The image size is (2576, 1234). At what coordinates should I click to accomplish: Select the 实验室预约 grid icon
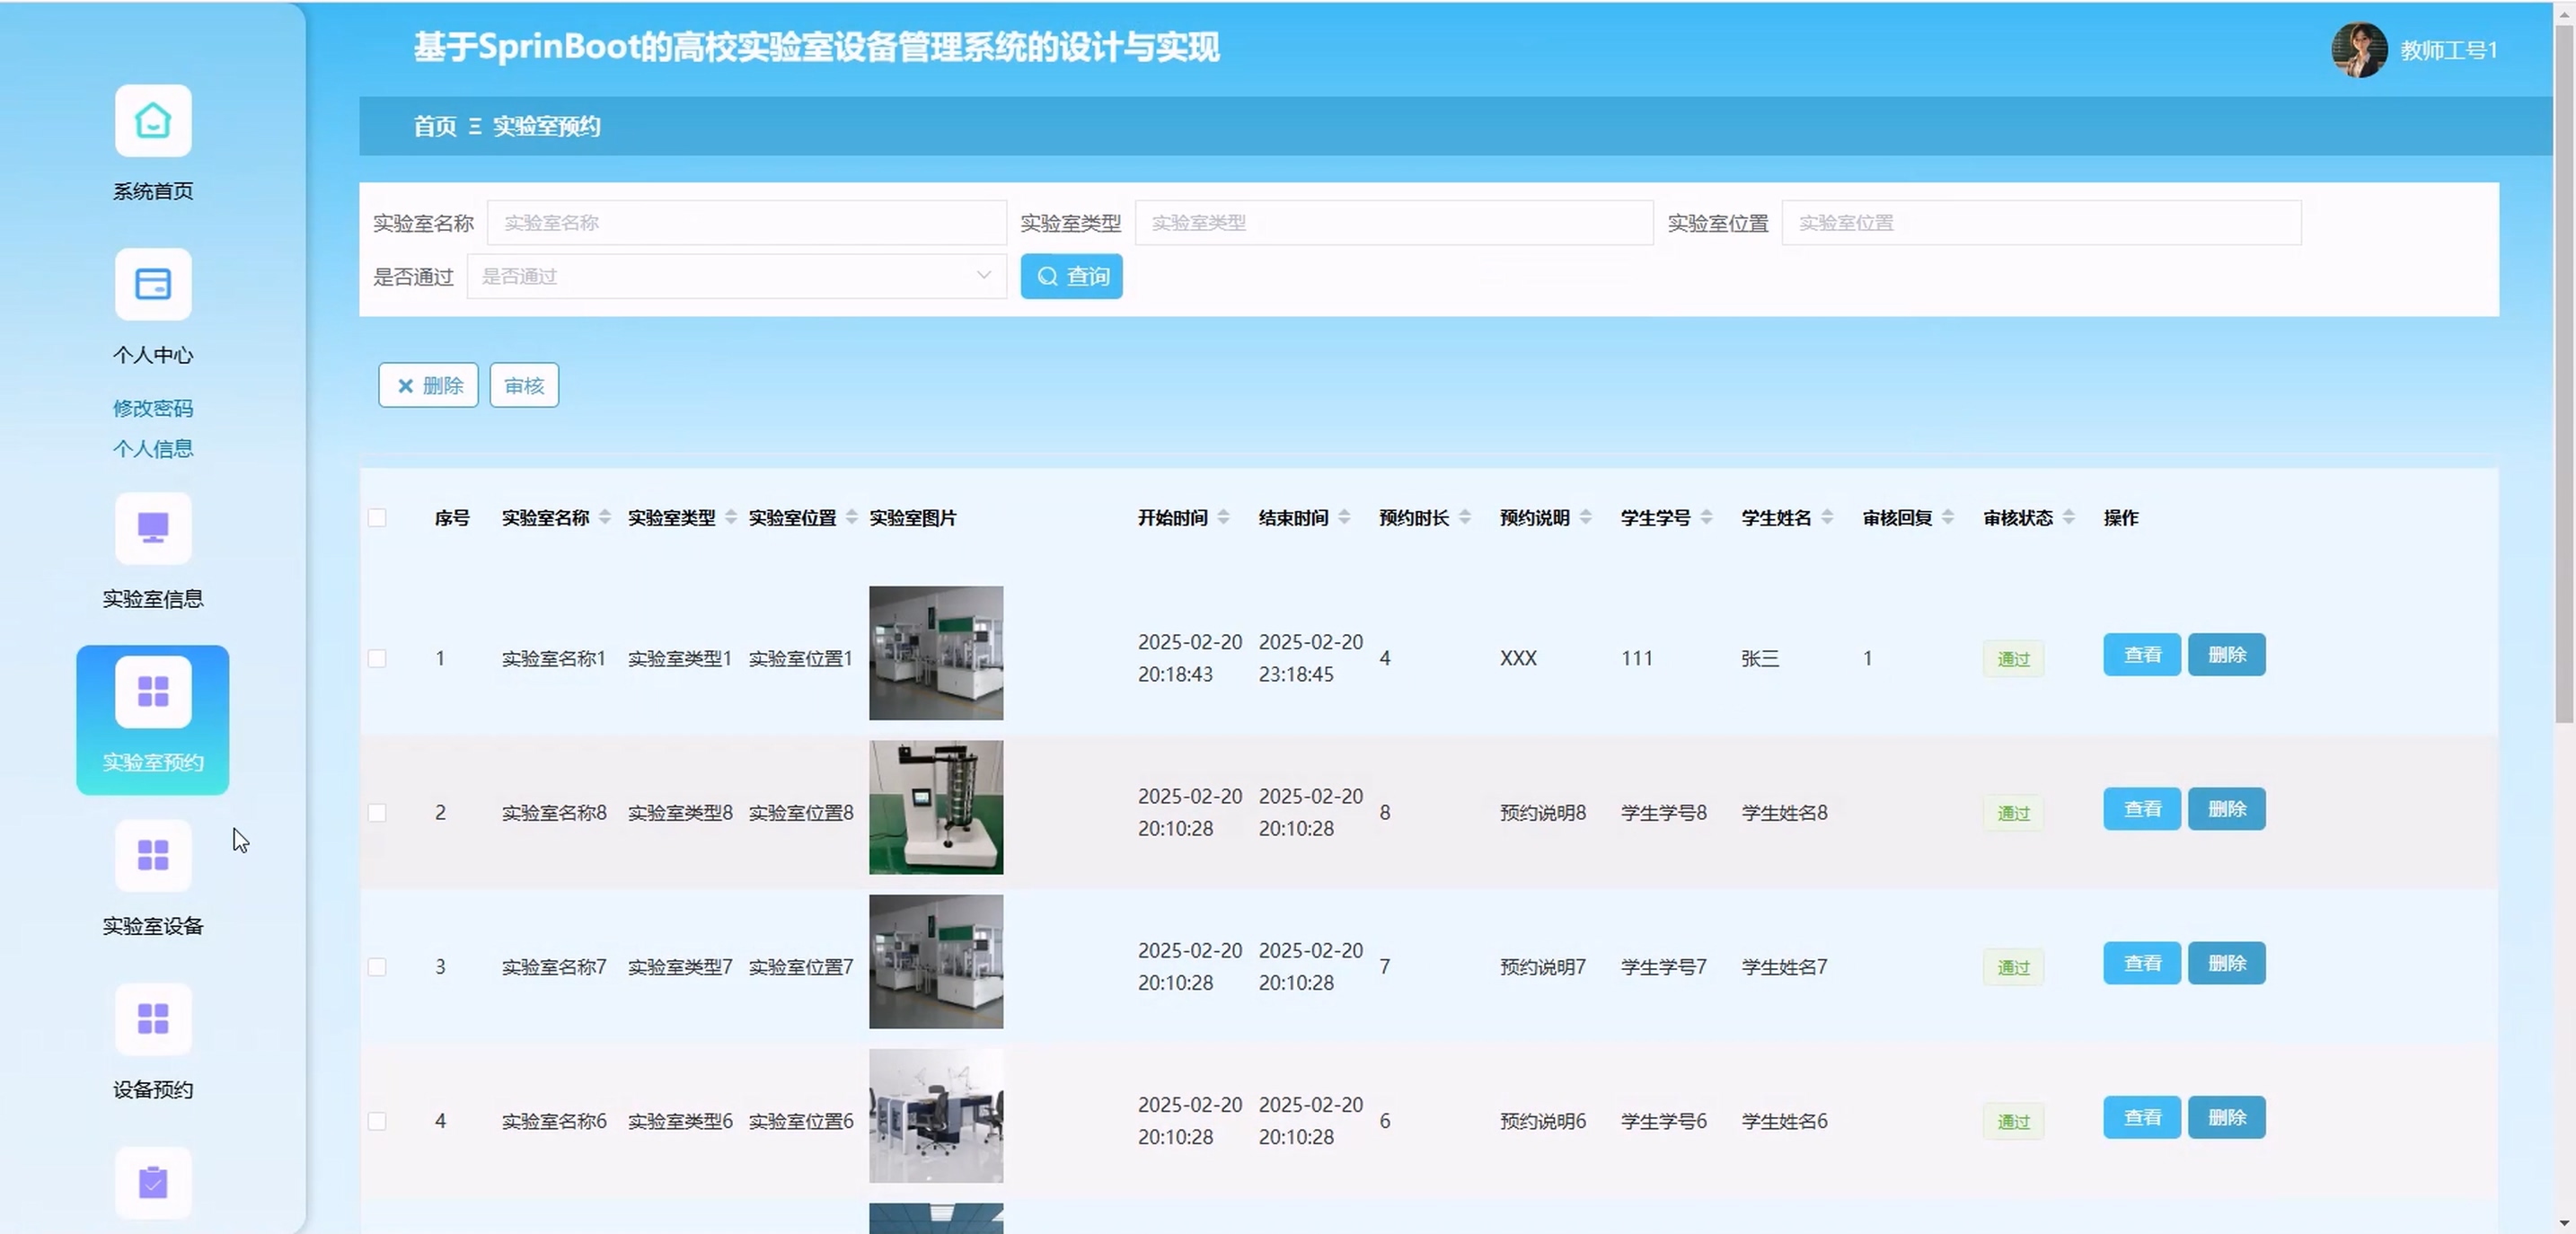coord(153,691)
